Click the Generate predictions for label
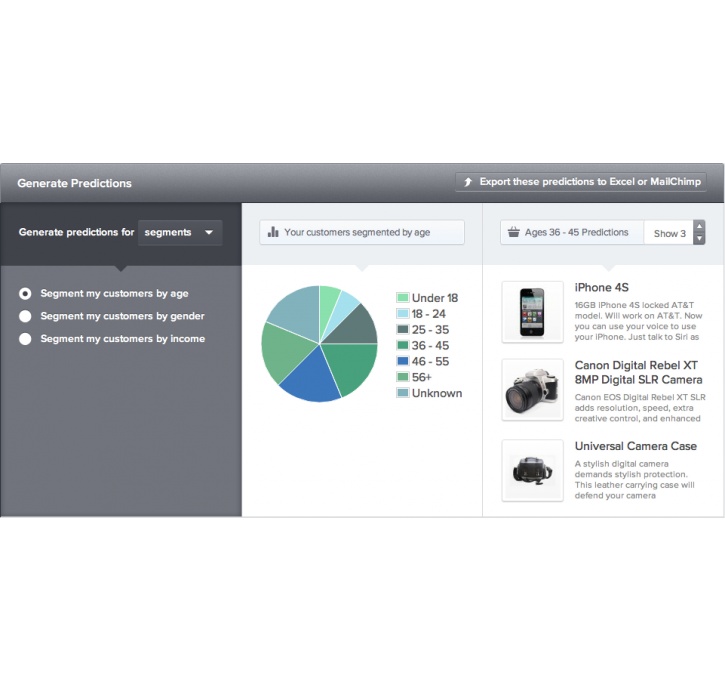The height and width of the screenshot is (680, 725). 76,232
